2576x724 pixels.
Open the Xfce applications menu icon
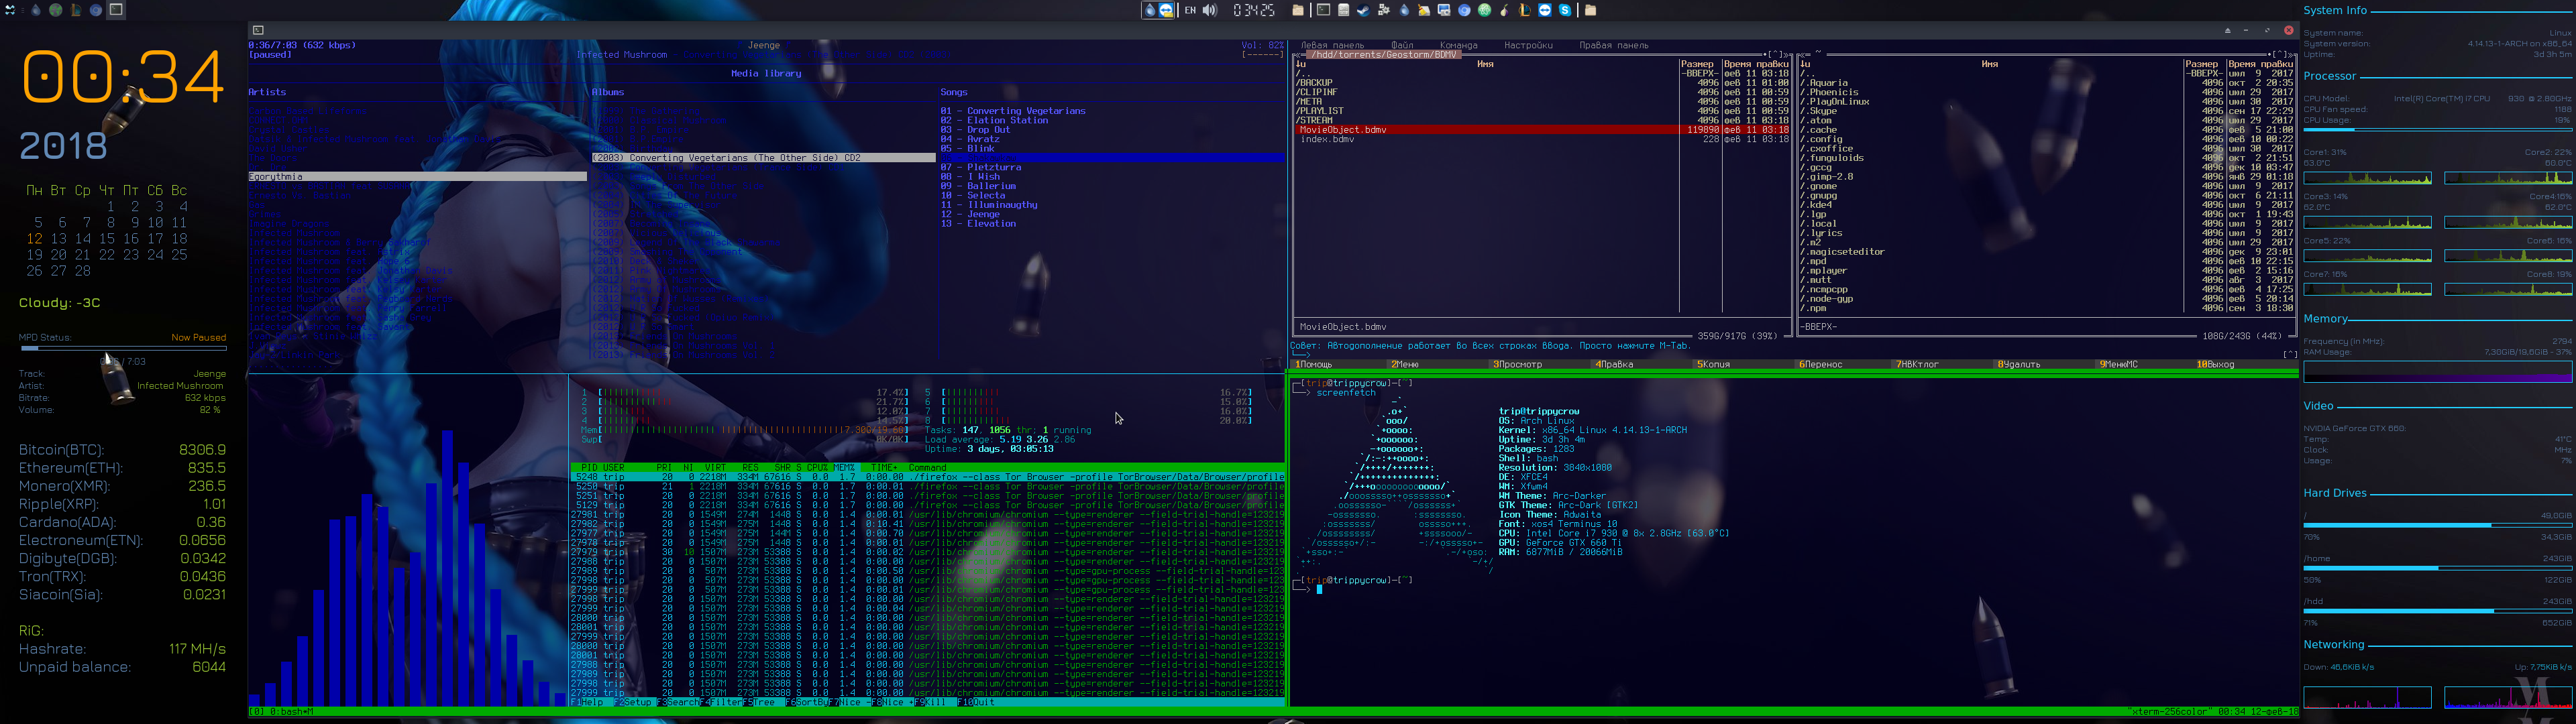click(10, 10)
